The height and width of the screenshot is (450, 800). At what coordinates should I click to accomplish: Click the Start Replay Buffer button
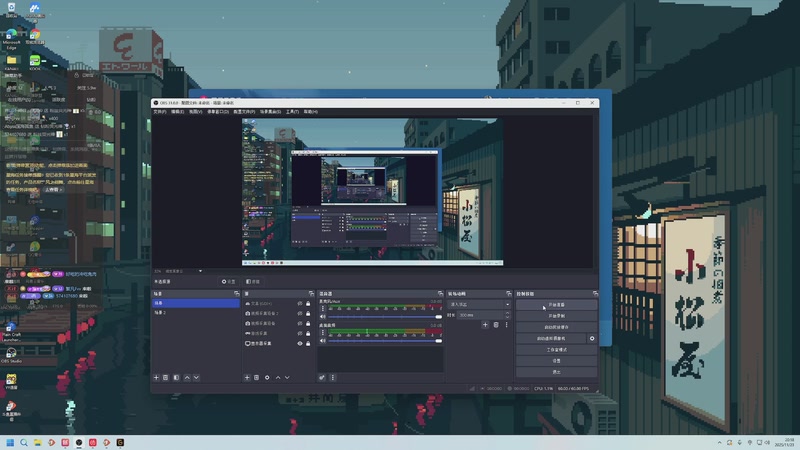point(556,327)
